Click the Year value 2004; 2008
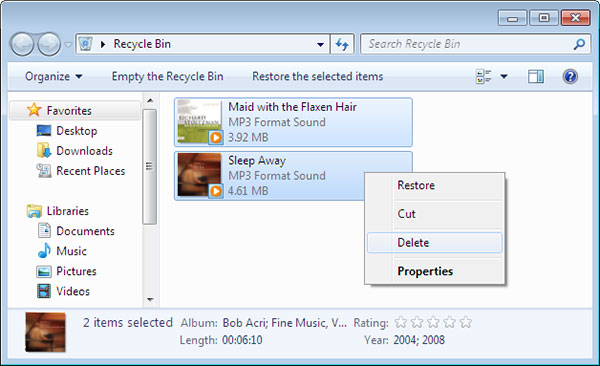 click(419, 340)
